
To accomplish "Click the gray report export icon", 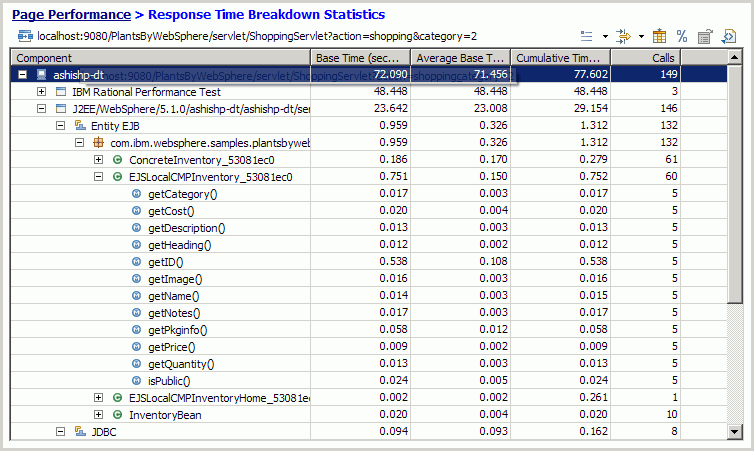I will [x=705, y=36].
